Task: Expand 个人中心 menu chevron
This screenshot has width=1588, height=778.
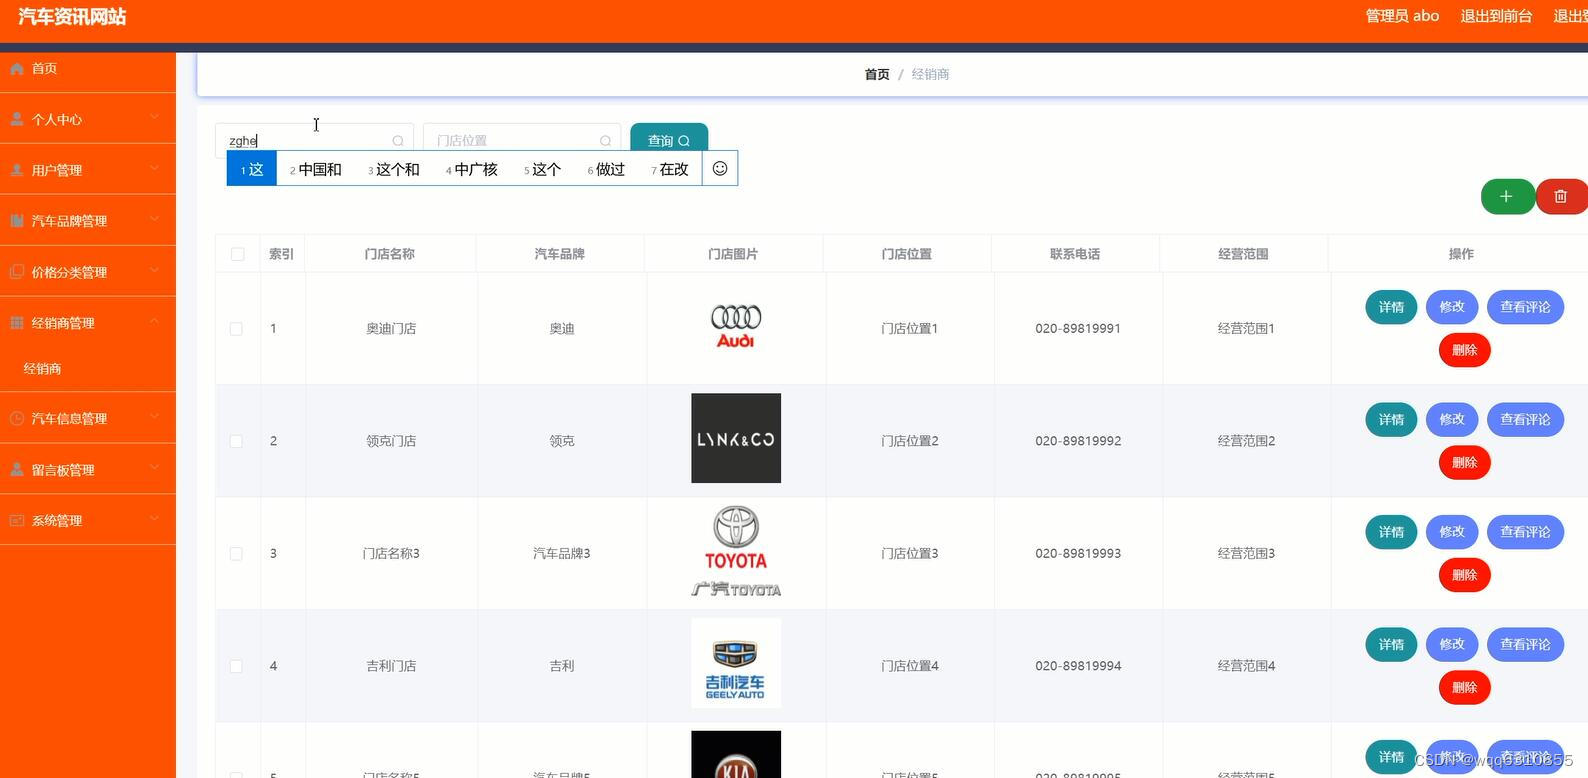Action: pos(154,117)
